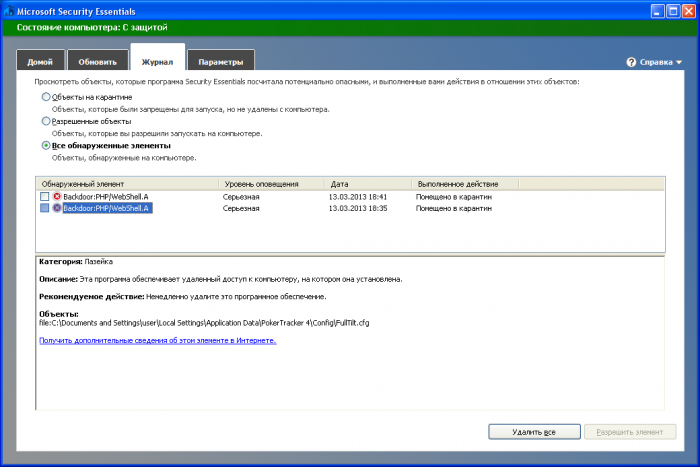Image resolution: width=700 pixels, height=467 pixels.
Task: Switch to the Домой tab
Action: 40,61
